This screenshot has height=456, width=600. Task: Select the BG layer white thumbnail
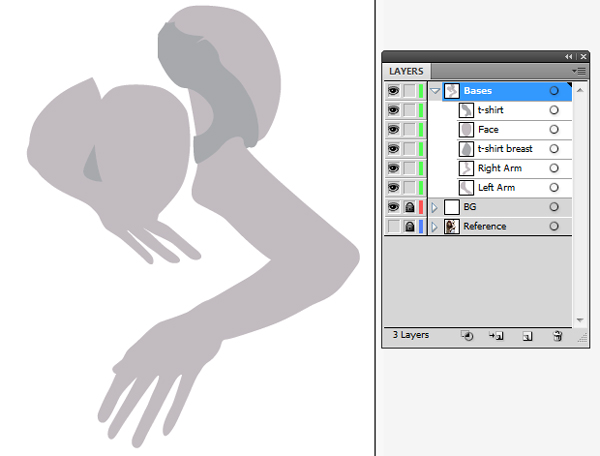point(452,207)
